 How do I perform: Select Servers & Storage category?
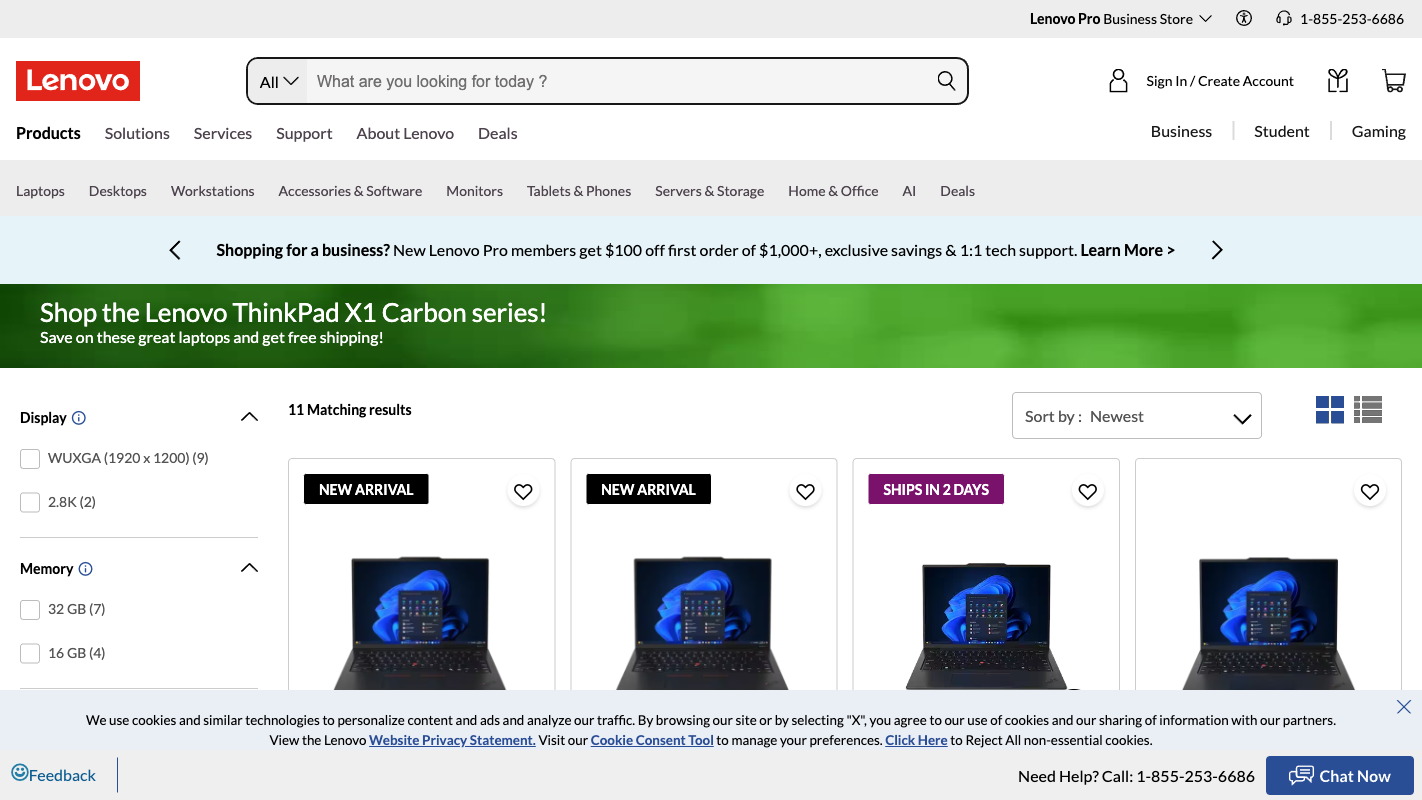709,191
